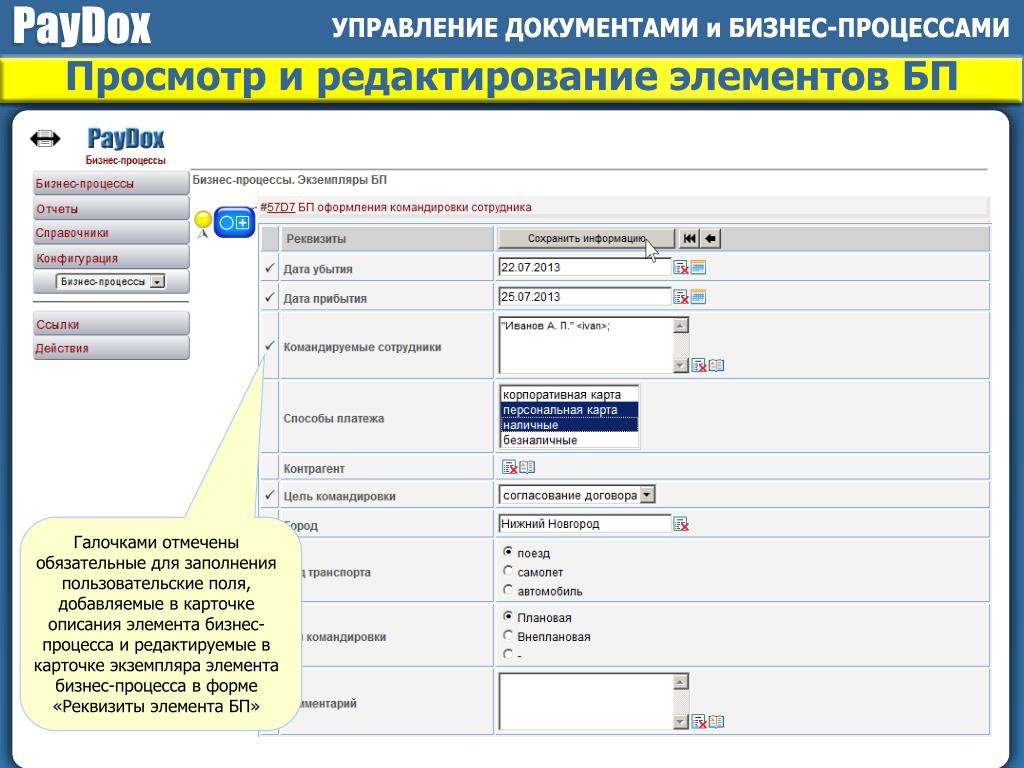
Task: Open the Ссылки menu item
Action: (x=111, y=324)
